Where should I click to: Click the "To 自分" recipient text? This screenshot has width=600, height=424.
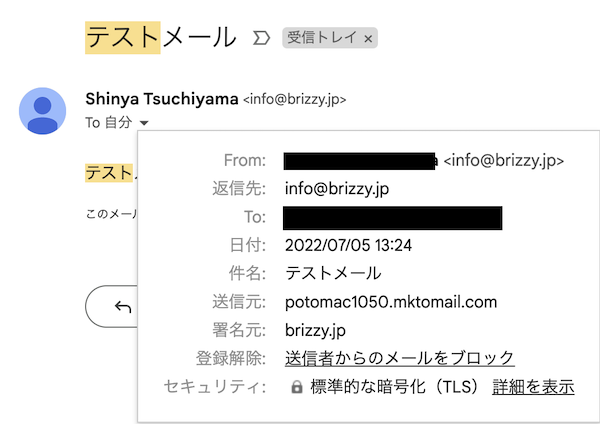[109, 122]
